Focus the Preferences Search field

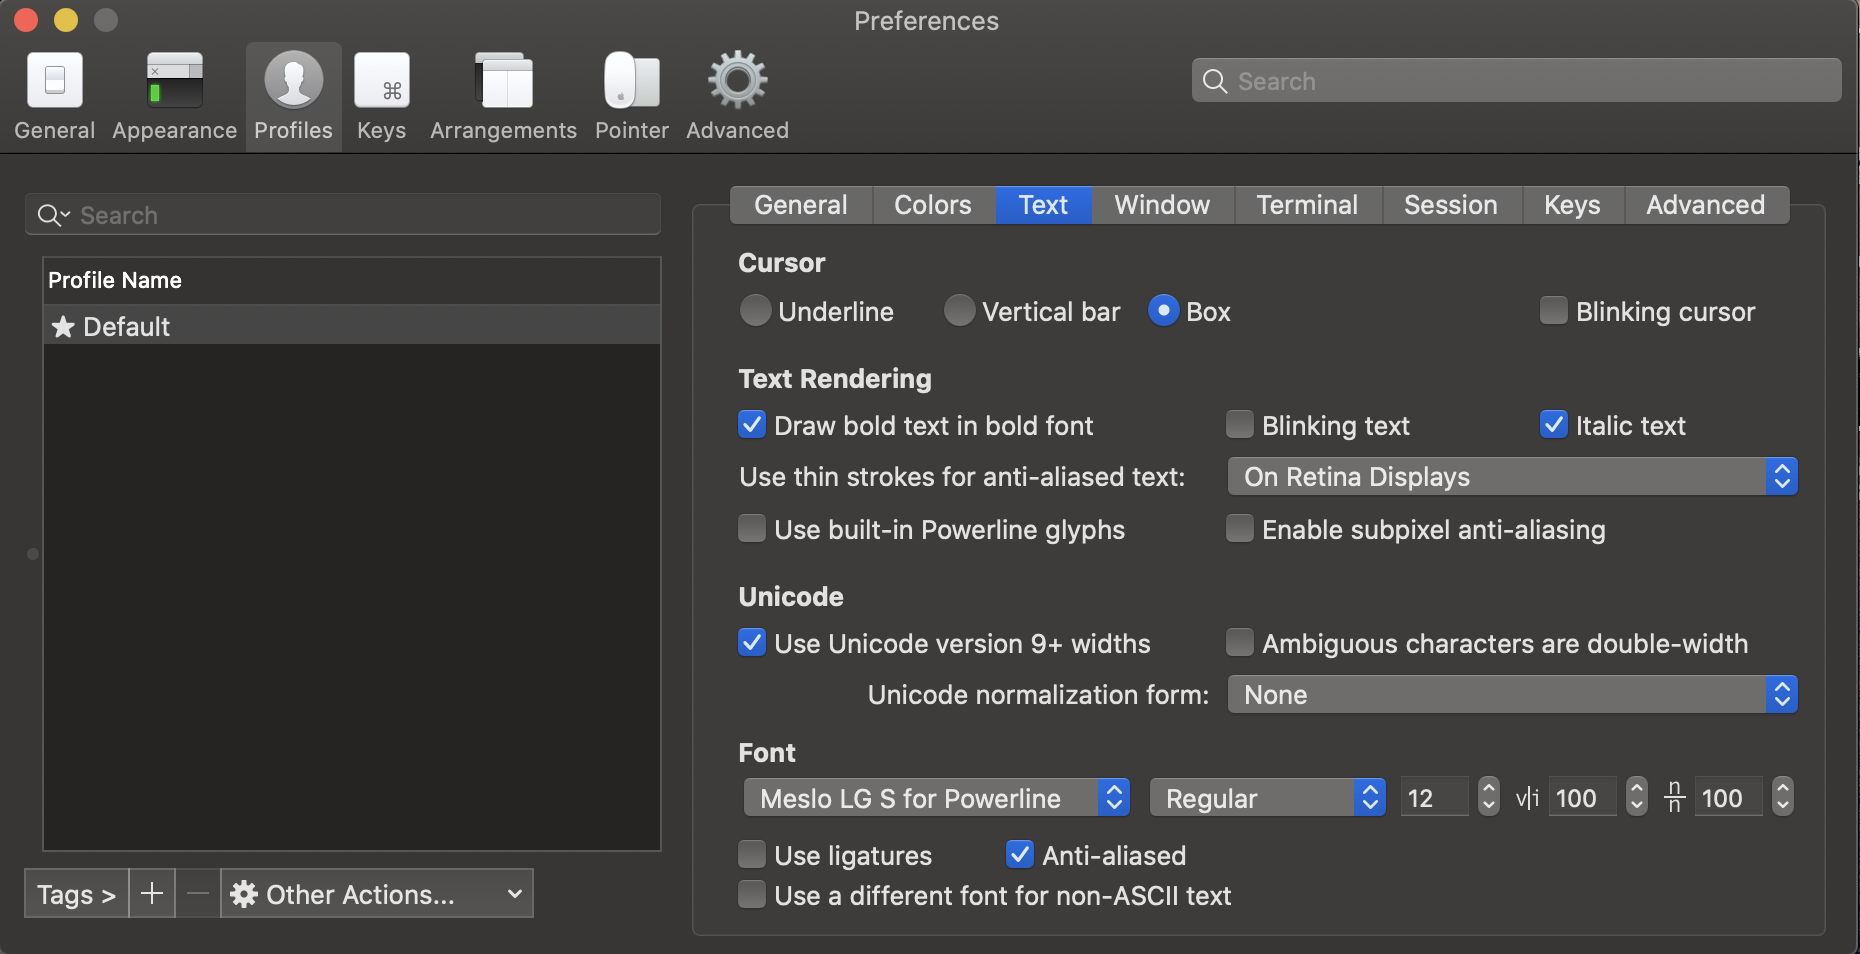pyautogui.click(x=1516, y=81)
